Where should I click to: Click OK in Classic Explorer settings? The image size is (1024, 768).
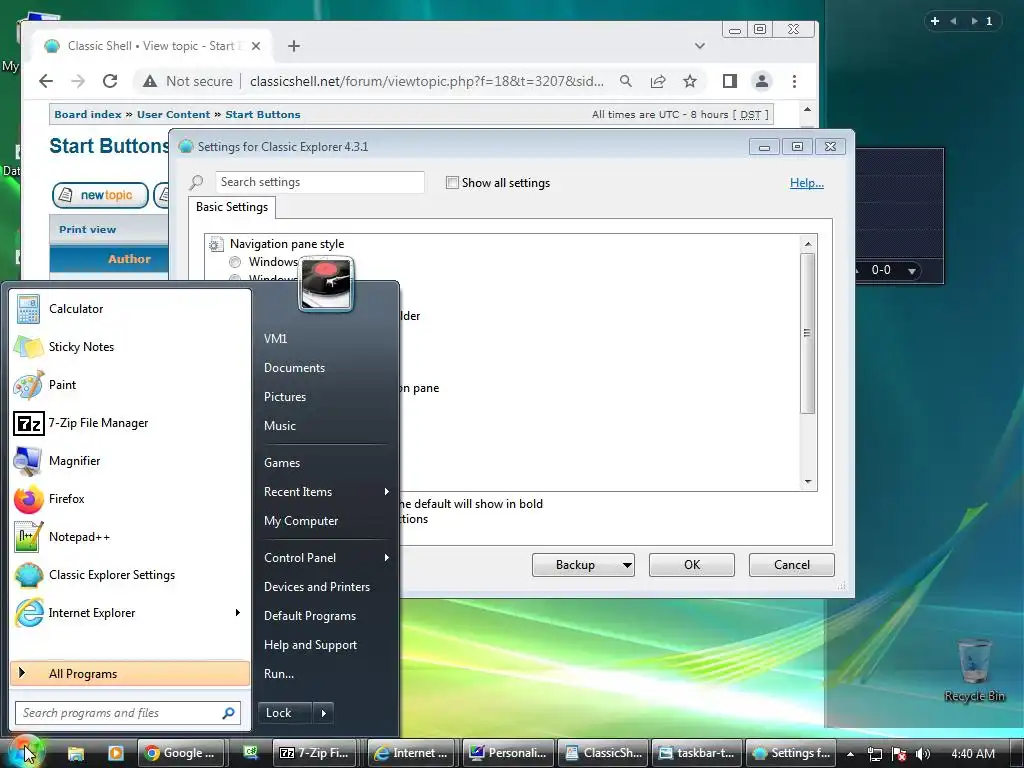coord(692,565)
